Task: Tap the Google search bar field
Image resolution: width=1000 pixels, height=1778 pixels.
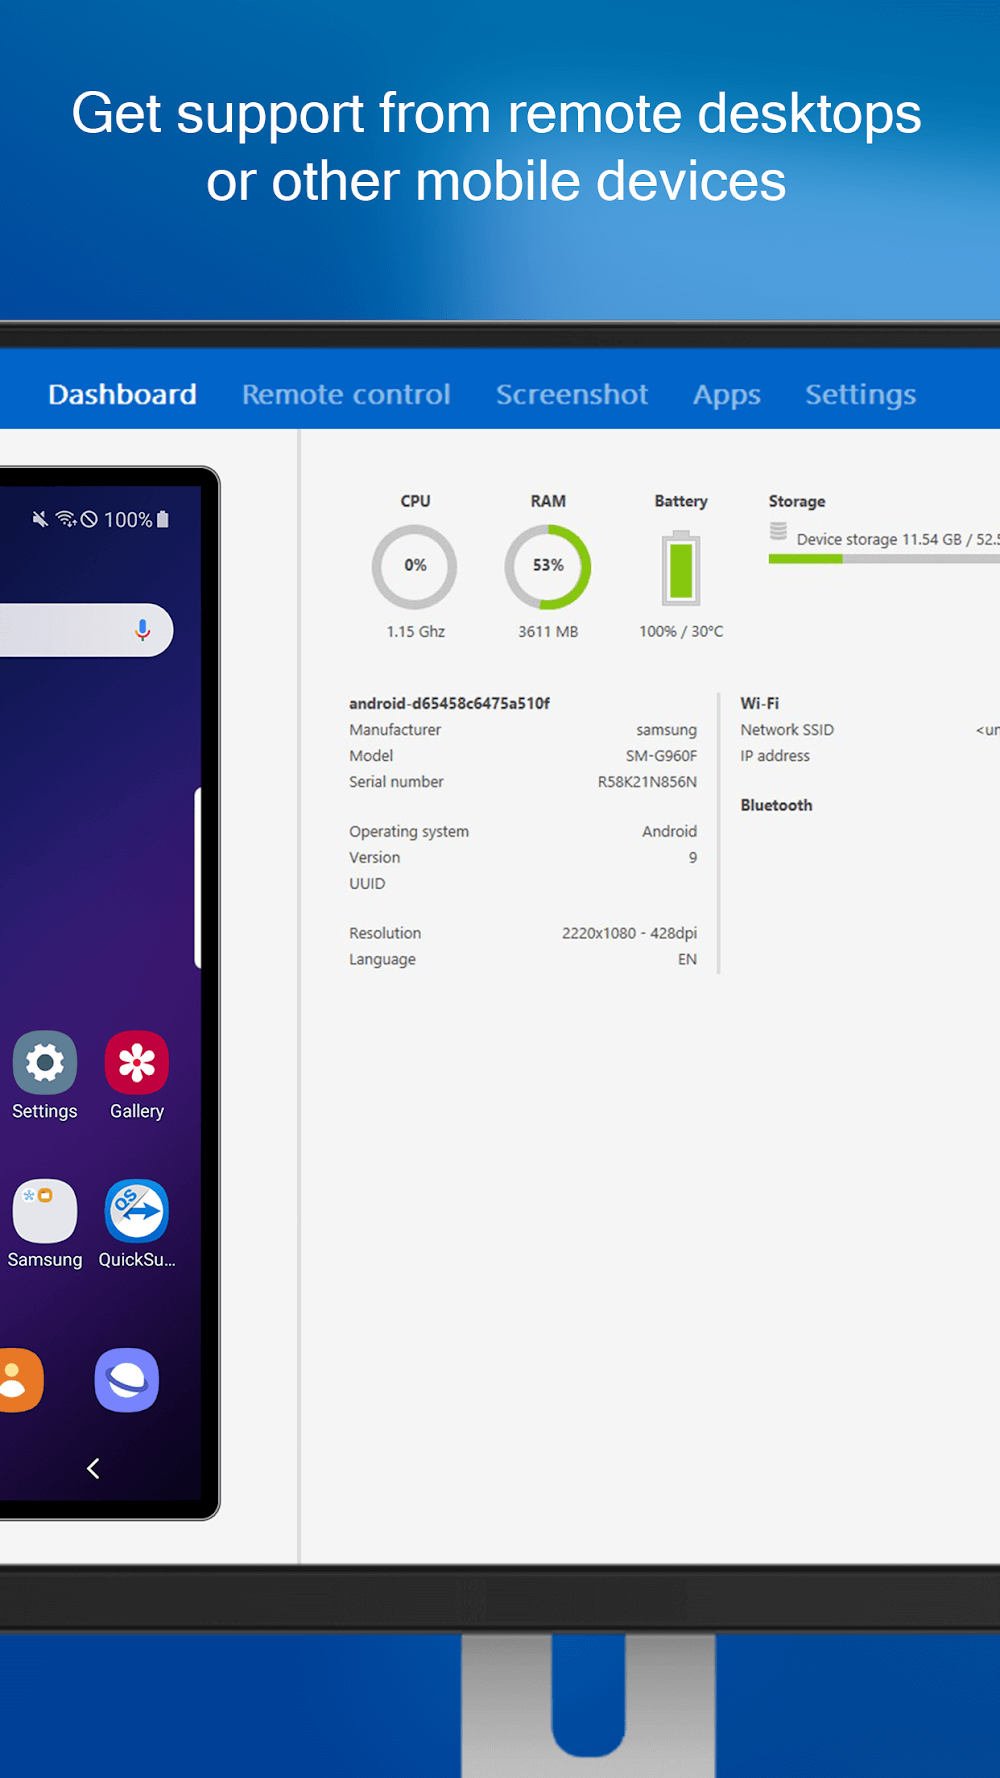Action: [60, 630]
